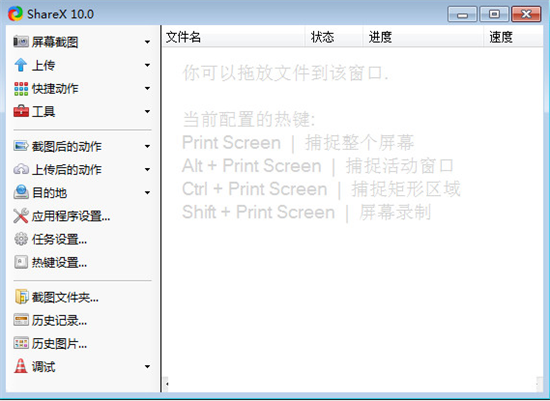Click the ShareX logo in title bar
550x401 pixels.
click(15, 14)
